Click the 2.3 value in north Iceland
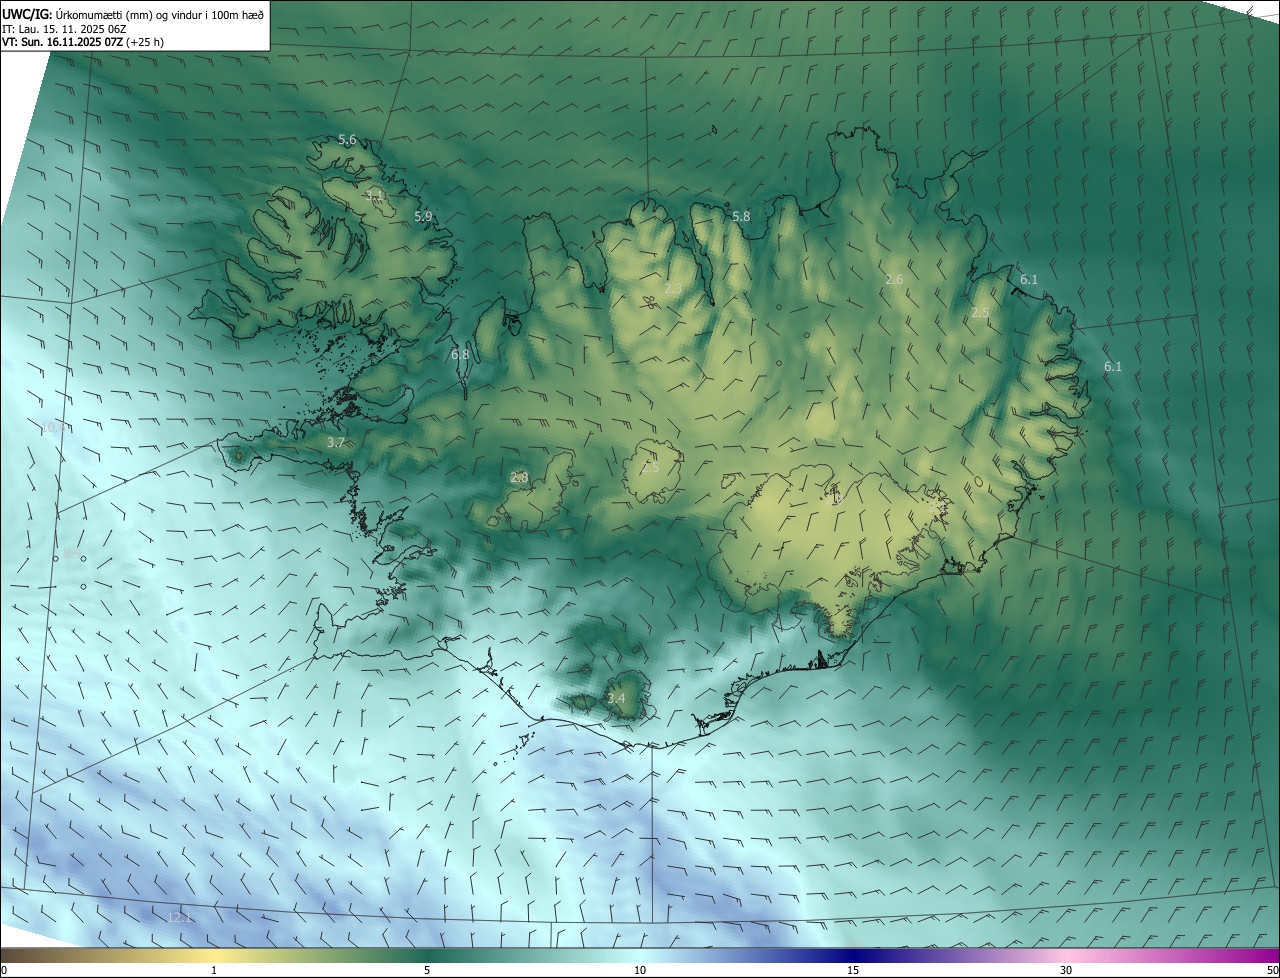This screenshot has width=1280, height=978. tap(673, 289)
